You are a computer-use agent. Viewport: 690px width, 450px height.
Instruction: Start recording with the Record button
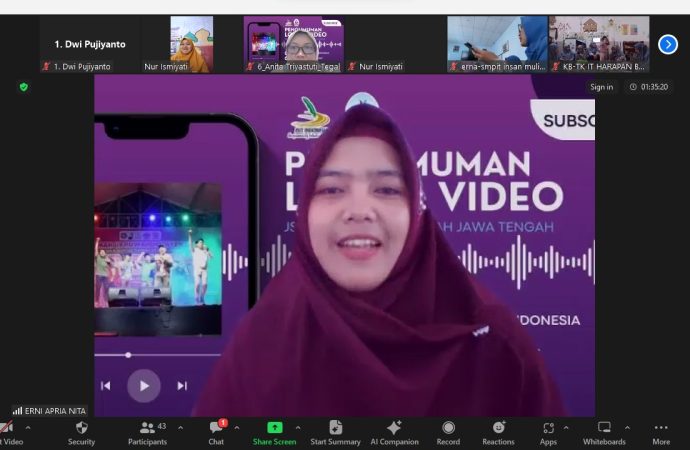[x=448, y=433]
